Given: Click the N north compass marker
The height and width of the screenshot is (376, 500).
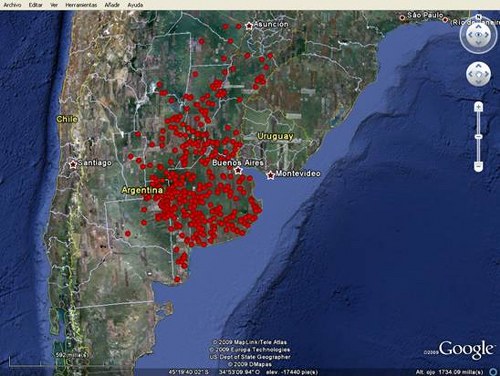Looking at the screenshot, I should pos(478,17).
